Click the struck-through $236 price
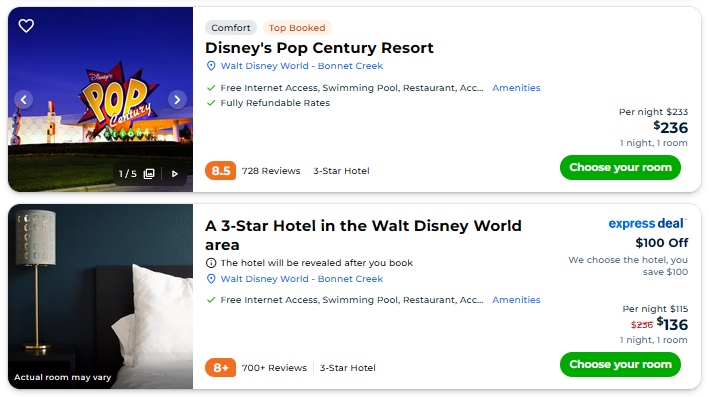This screenshot has height=397, width=709. [642, 325]
